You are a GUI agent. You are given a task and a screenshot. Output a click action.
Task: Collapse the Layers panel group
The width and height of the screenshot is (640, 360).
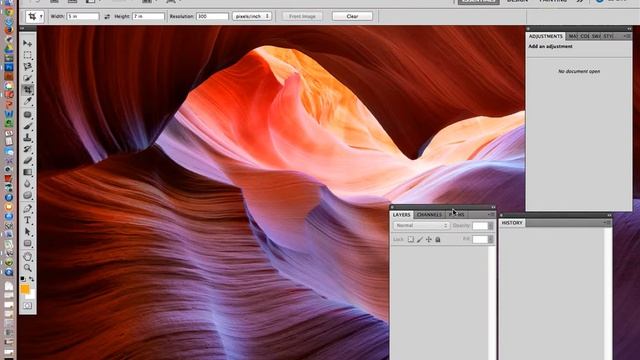493,207
